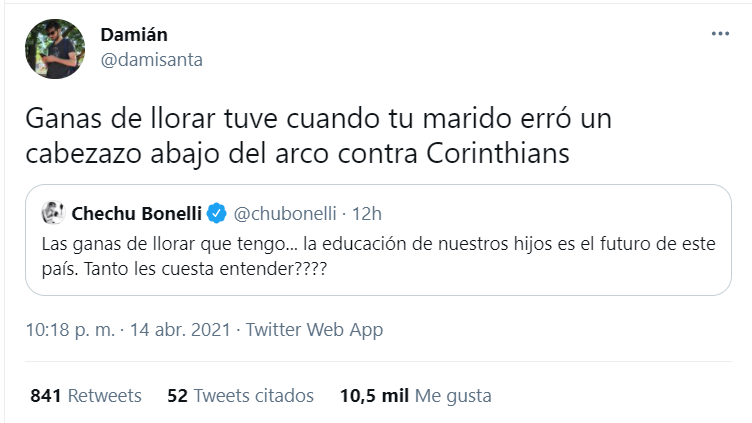The width and height of the screenshot is (752, 423).
Task: Open the Twitter Web App source link
Action: (x=314, y=329)
